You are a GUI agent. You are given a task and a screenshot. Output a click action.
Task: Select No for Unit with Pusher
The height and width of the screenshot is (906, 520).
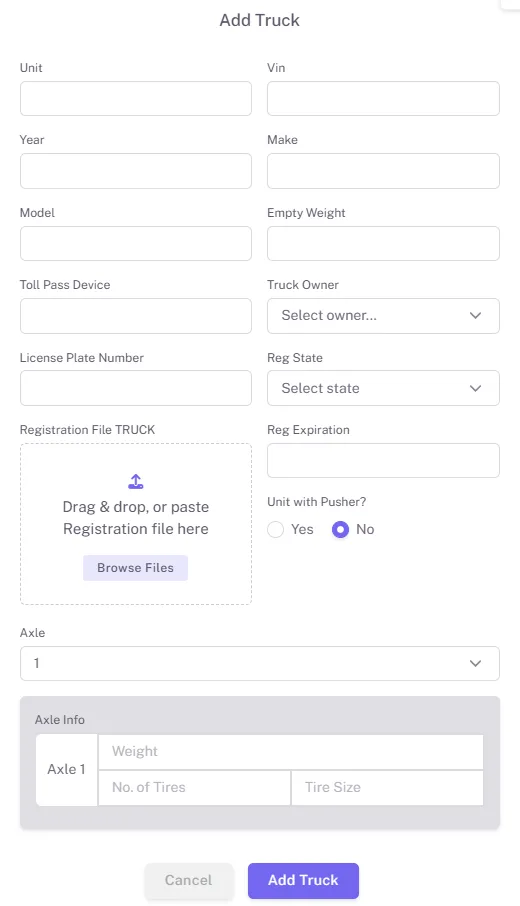340,529
